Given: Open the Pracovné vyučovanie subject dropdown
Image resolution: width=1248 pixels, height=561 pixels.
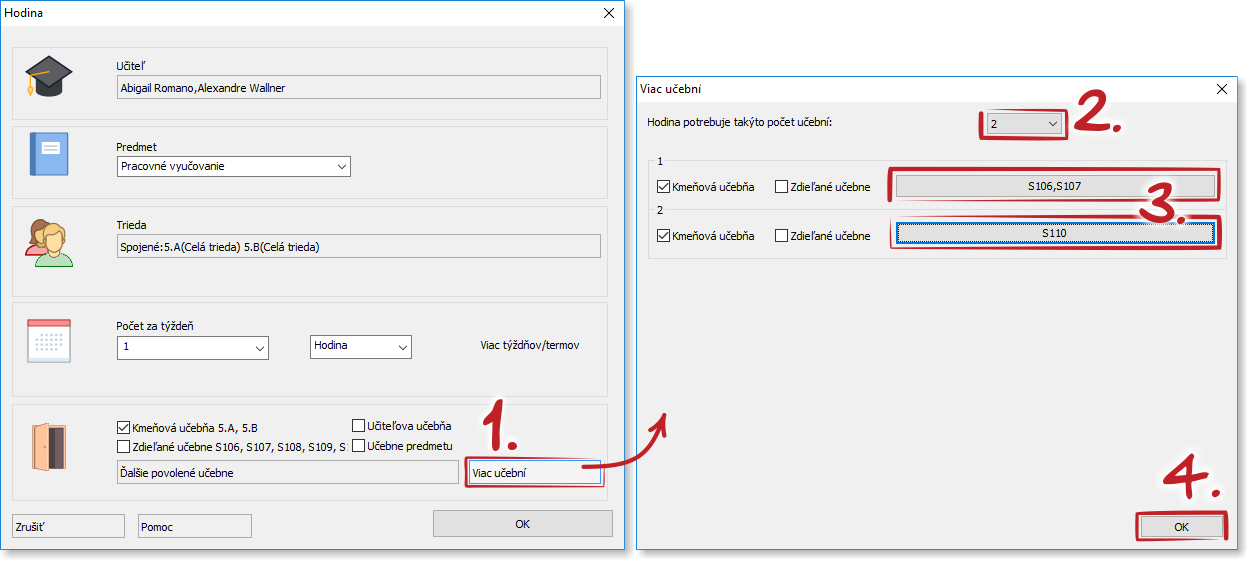Looking at the screenshot, I should coord(234,166).
